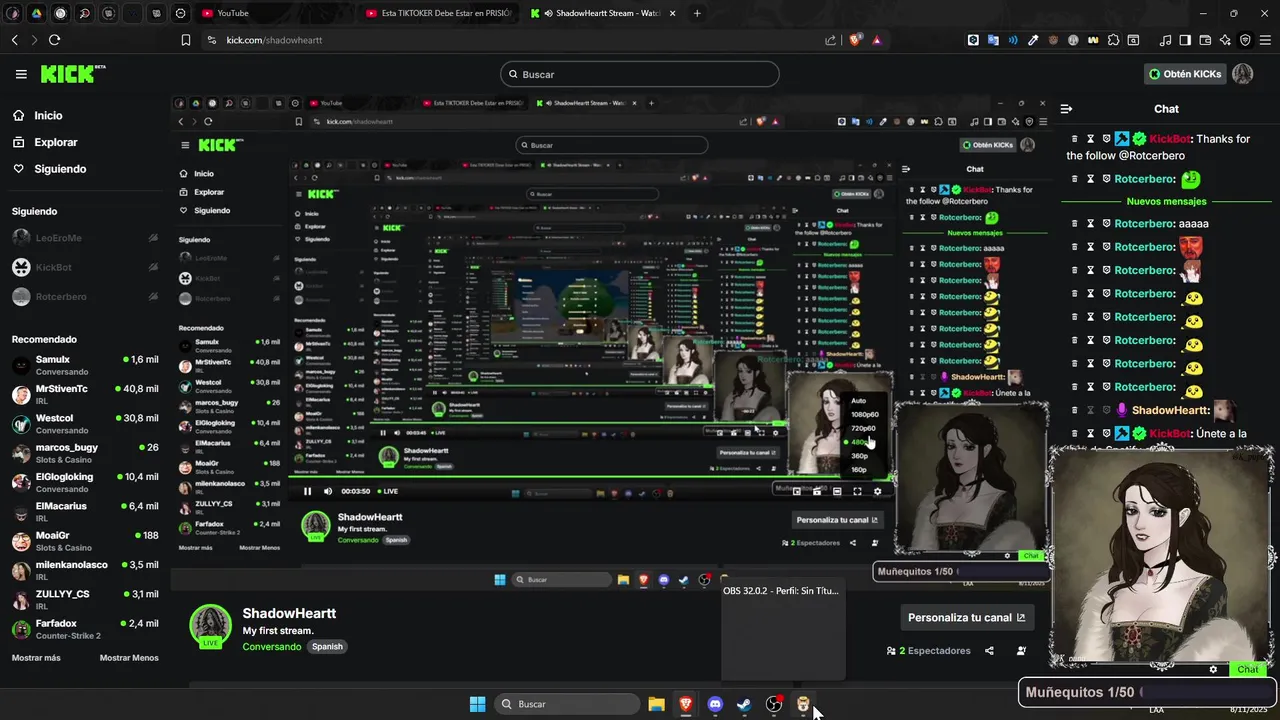Click the Nuevos mensajes divider in chat
1280x720 pixels.
[1166, 201]
